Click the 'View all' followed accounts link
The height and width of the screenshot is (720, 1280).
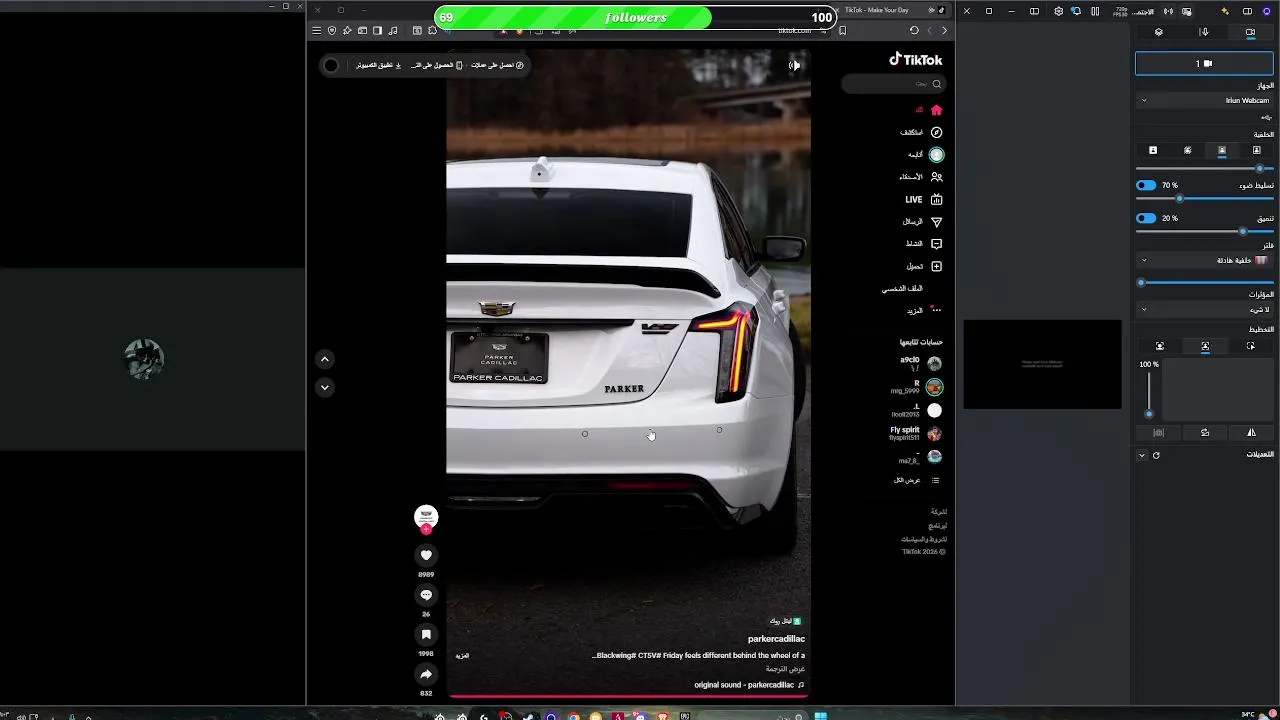916,480
